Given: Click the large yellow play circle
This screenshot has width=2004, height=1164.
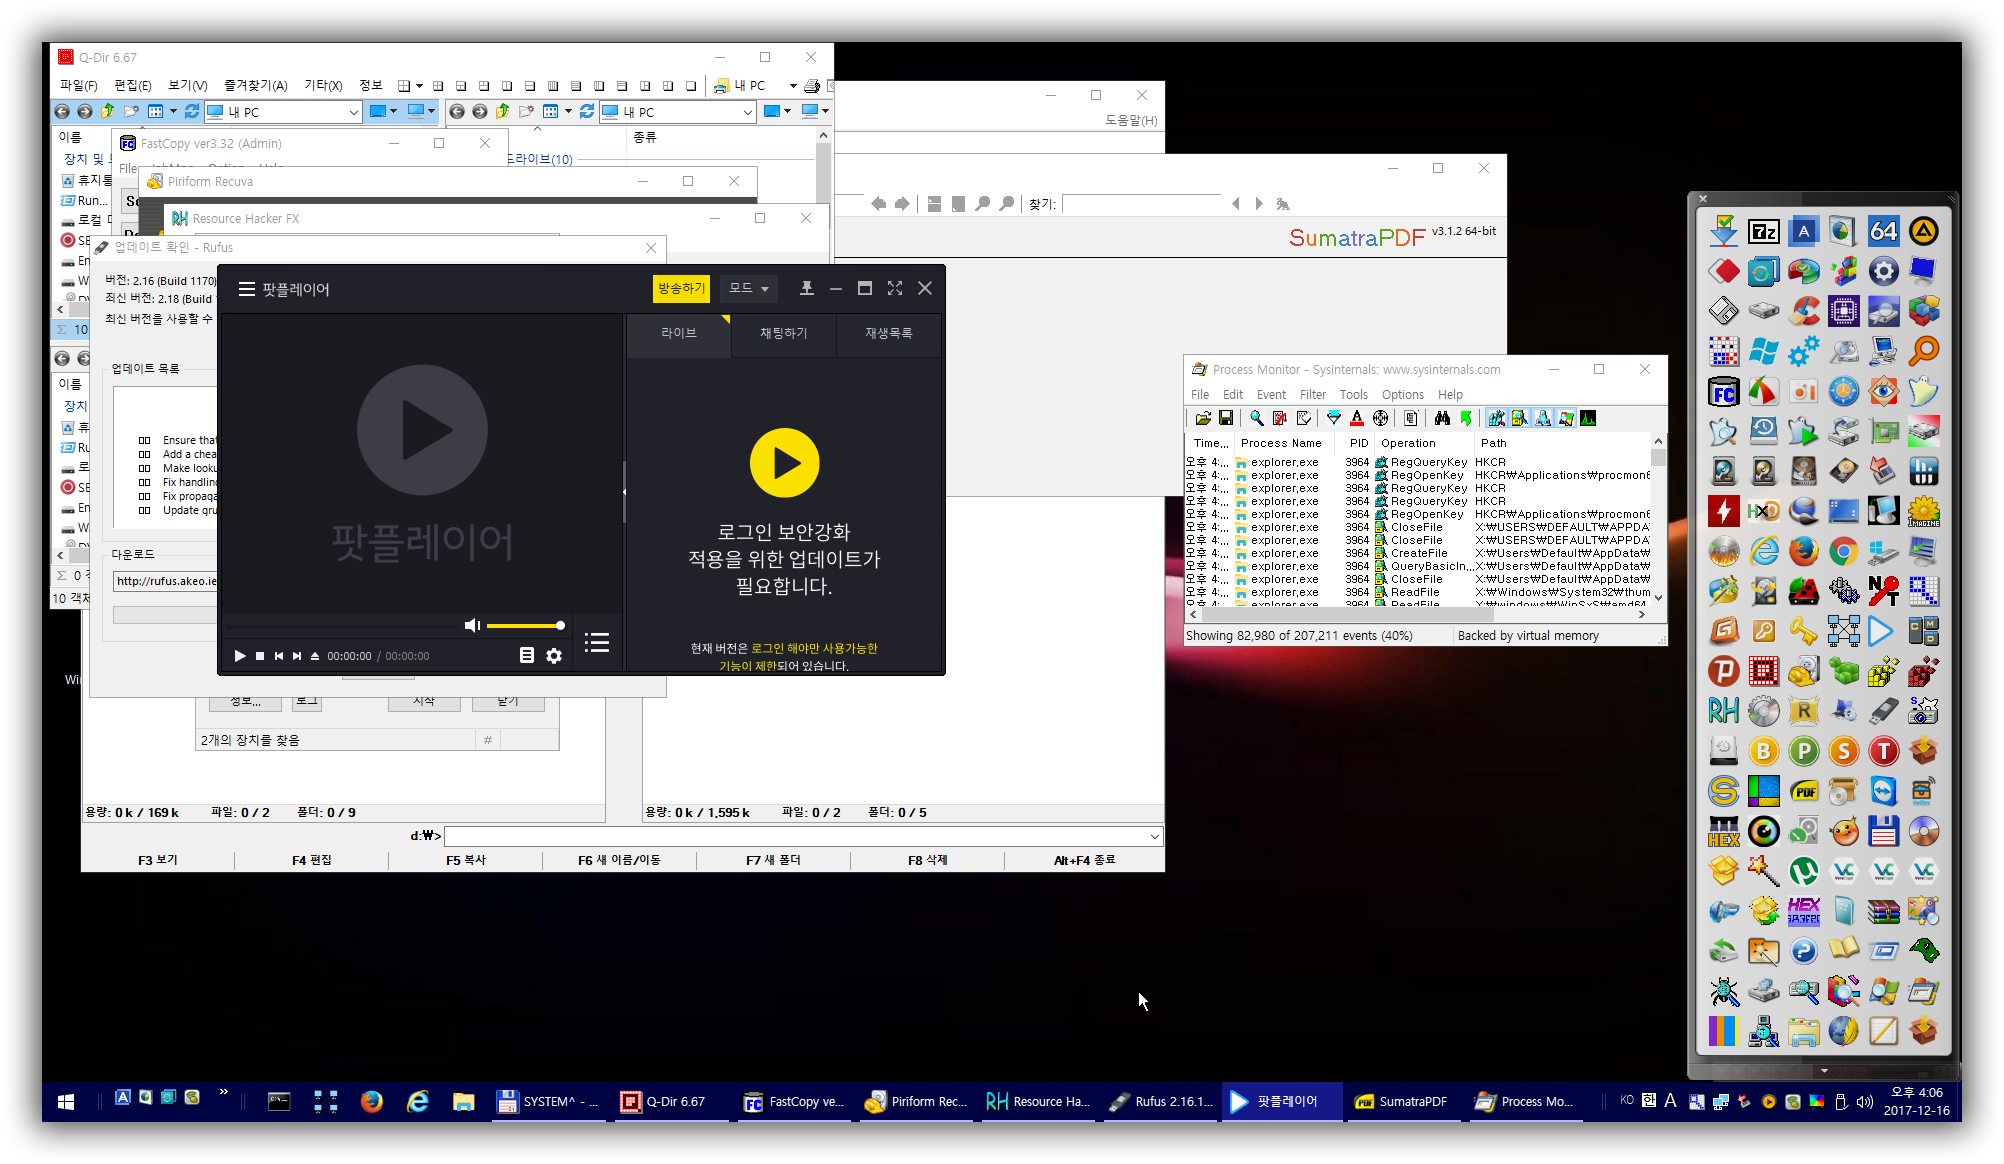Looking at the screenshot, I should 784,463.
